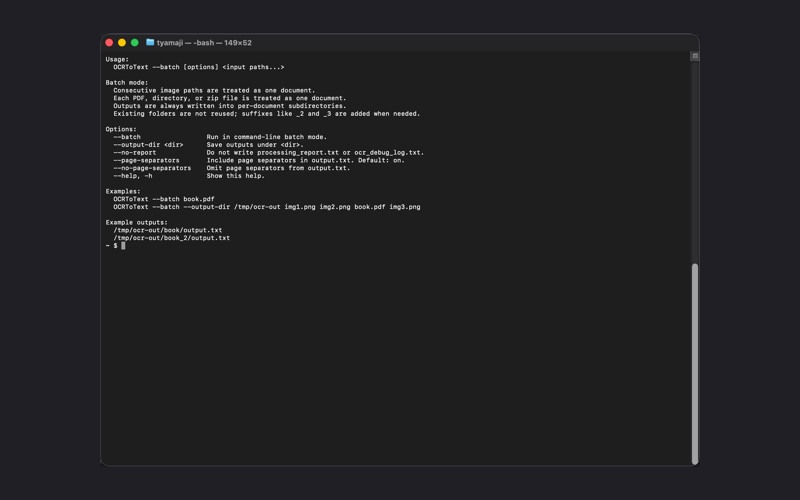Click the 'Examples:' heading
This screenshot has width=800, height=500.
tap(123, 191)
